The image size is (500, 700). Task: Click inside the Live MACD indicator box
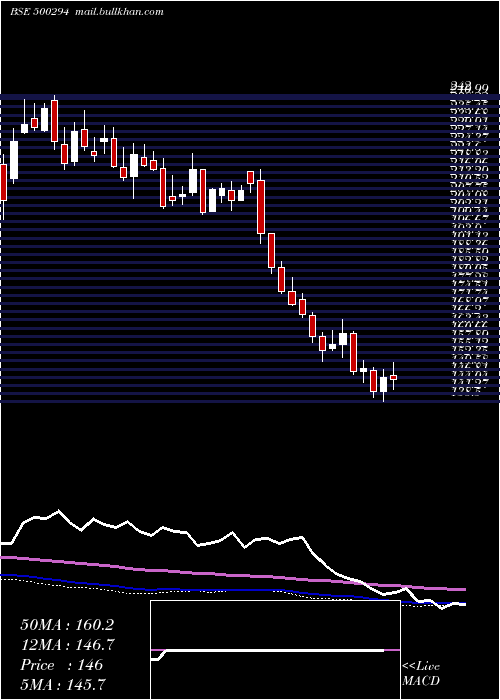(x=275, y=650)
